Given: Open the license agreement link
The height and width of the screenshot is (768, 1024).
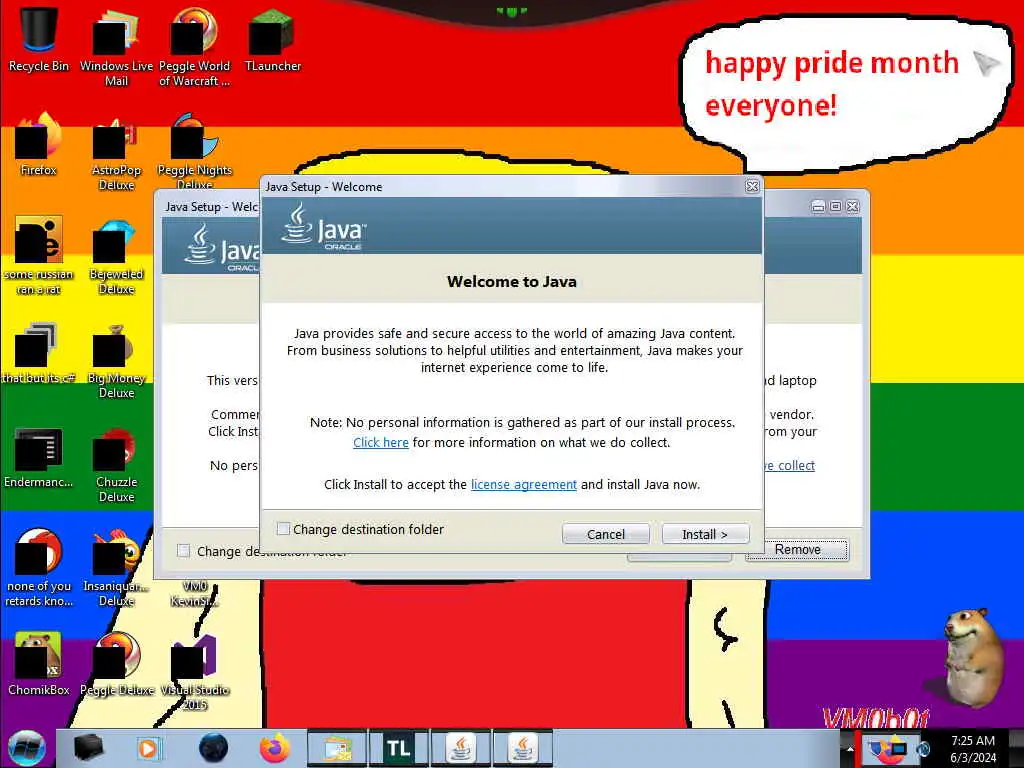Looking at the screenshot, I should (x=524, y=485).
